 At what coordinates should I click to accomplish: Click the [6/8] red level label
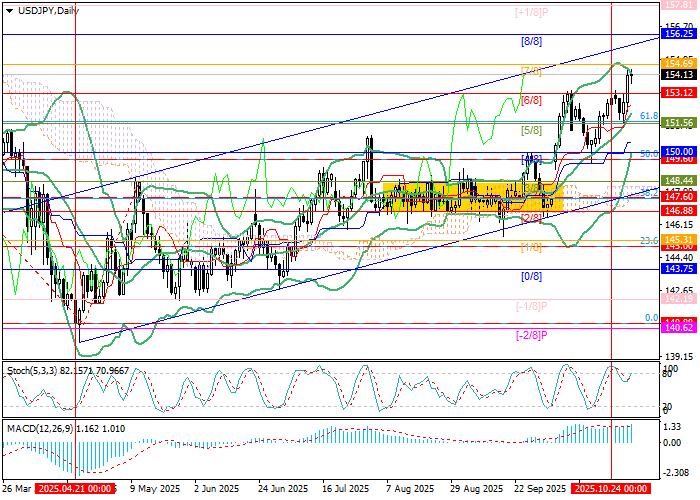click(531, 101)
